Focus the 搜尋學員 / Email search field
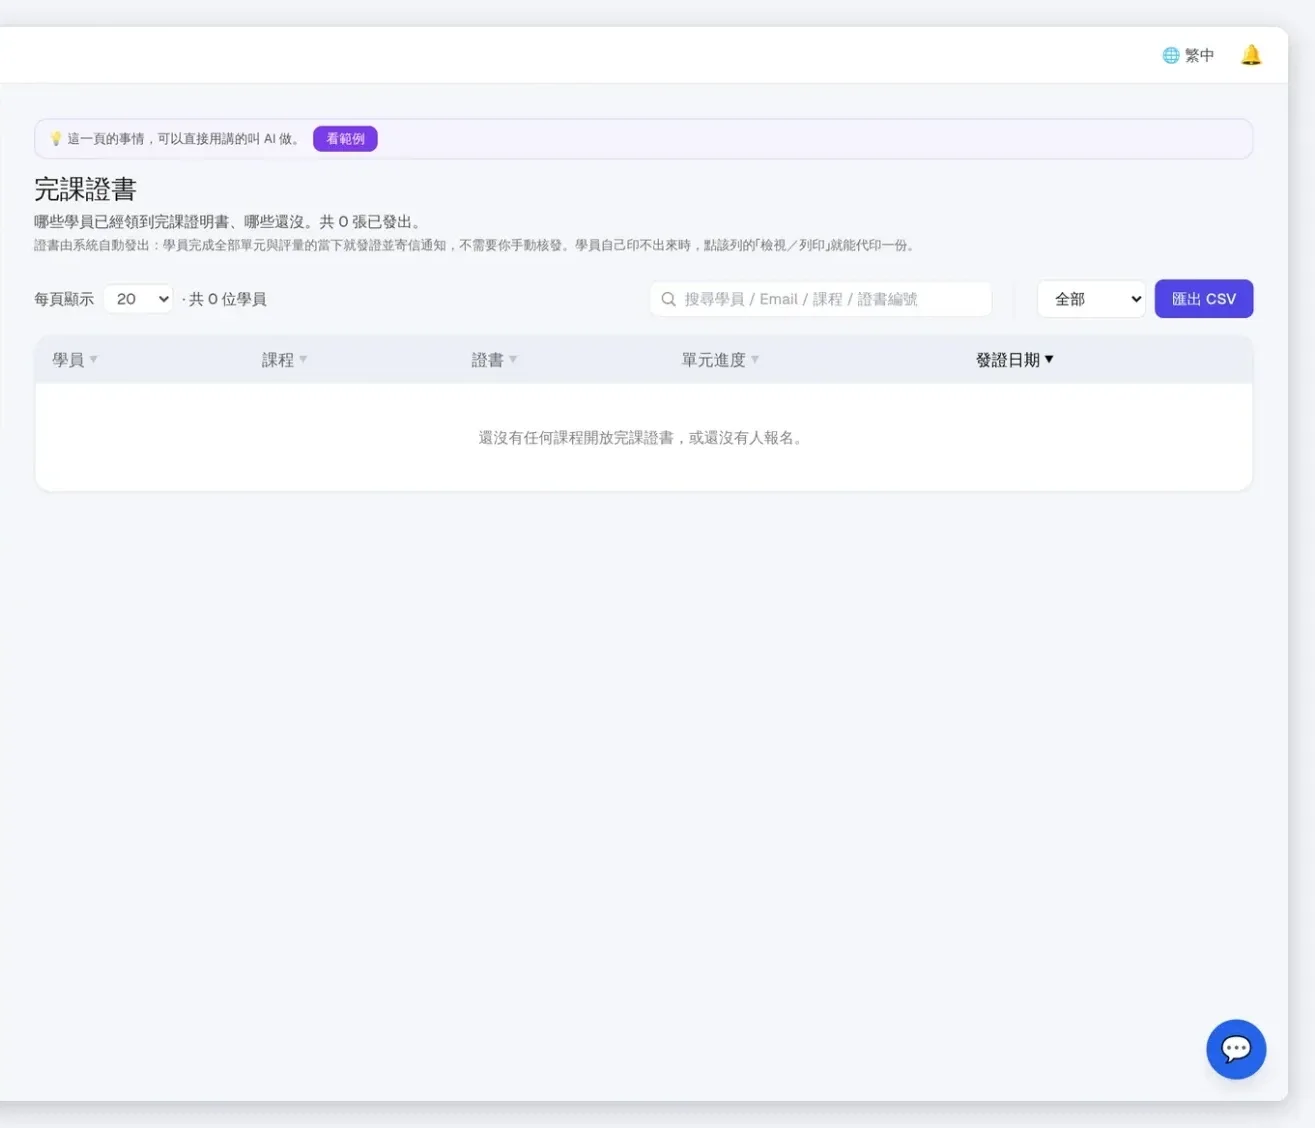Image resolution: width=1315 pixels, height=1128 pixels. (821, 299)
